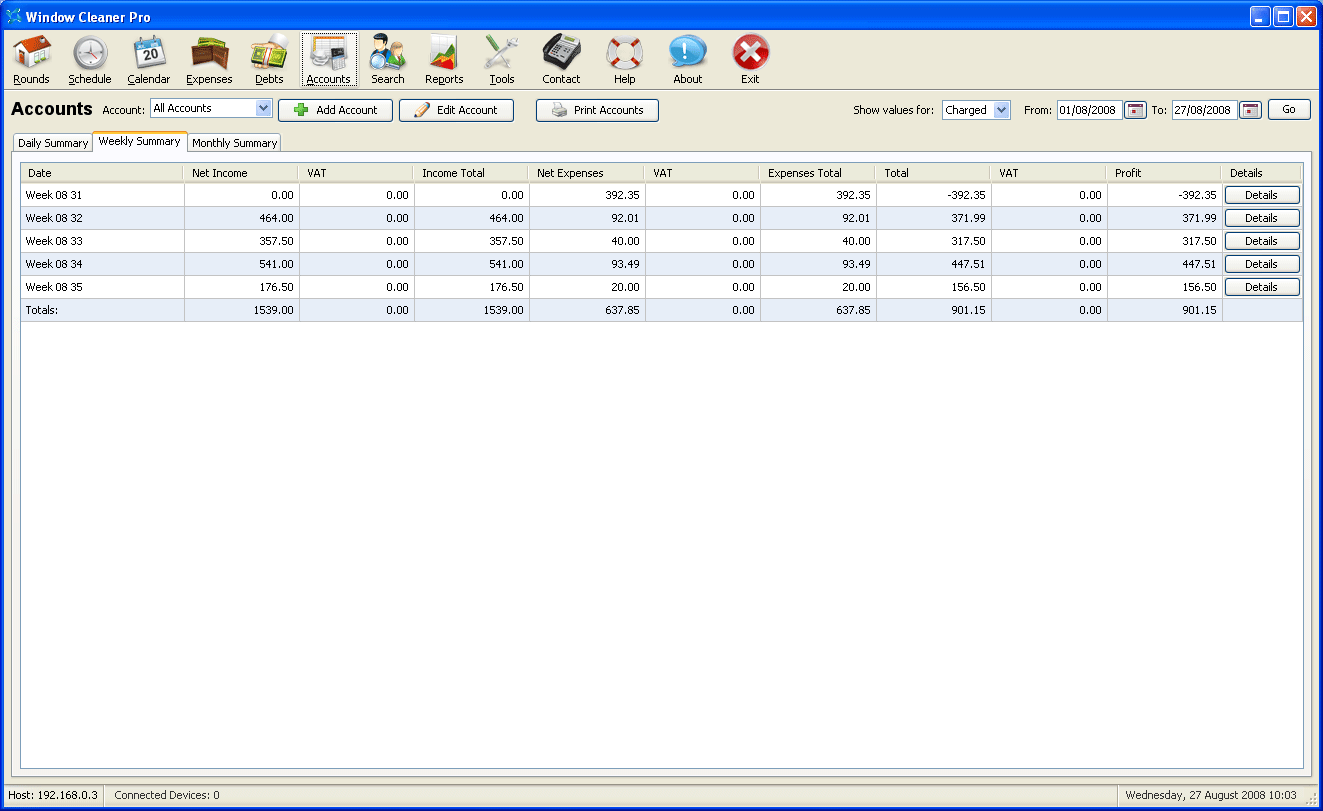Open the Calendar toolbar icon
This screenshot has height=811, width=1323.
[149, 53]
